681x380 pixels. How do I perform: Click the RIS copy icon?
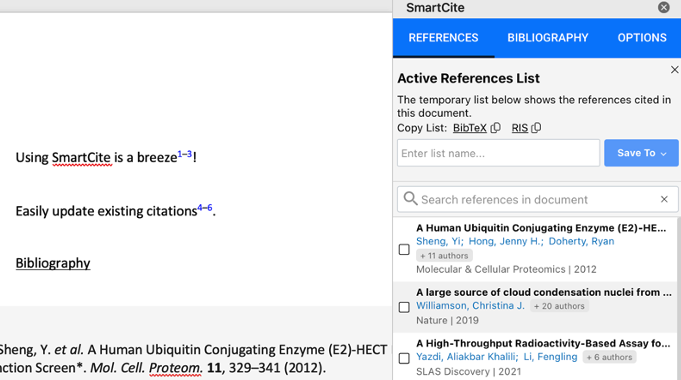[536, 128]
